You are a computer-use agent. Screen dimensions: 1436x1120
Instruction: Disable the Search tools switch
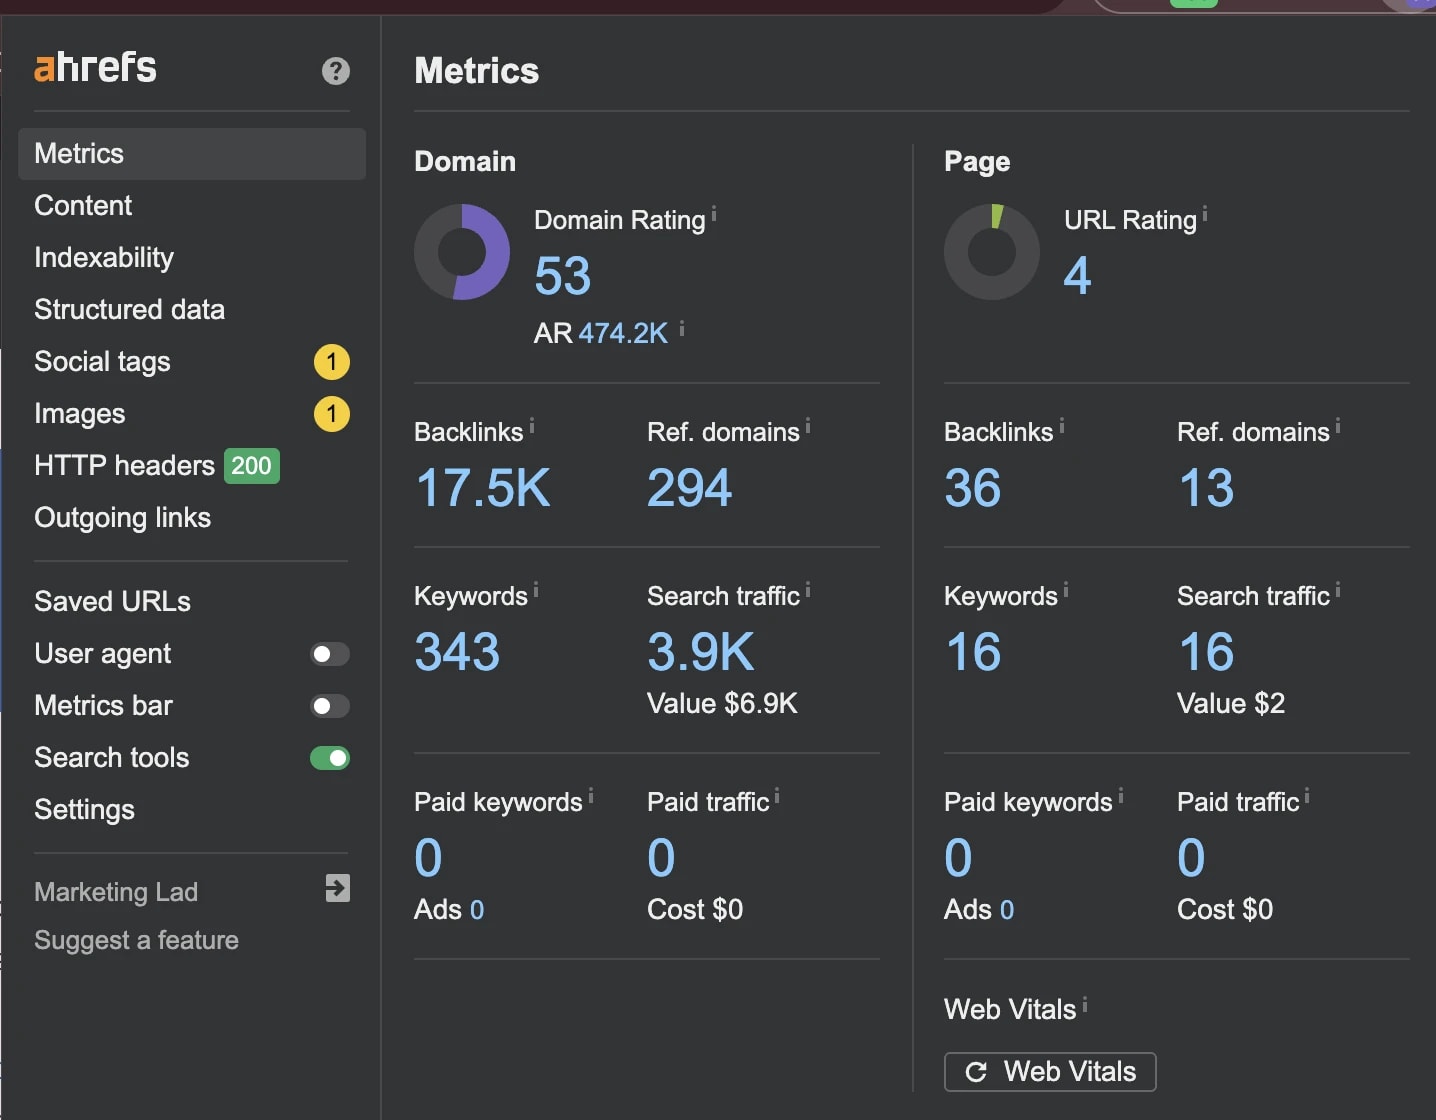point(330,758)
